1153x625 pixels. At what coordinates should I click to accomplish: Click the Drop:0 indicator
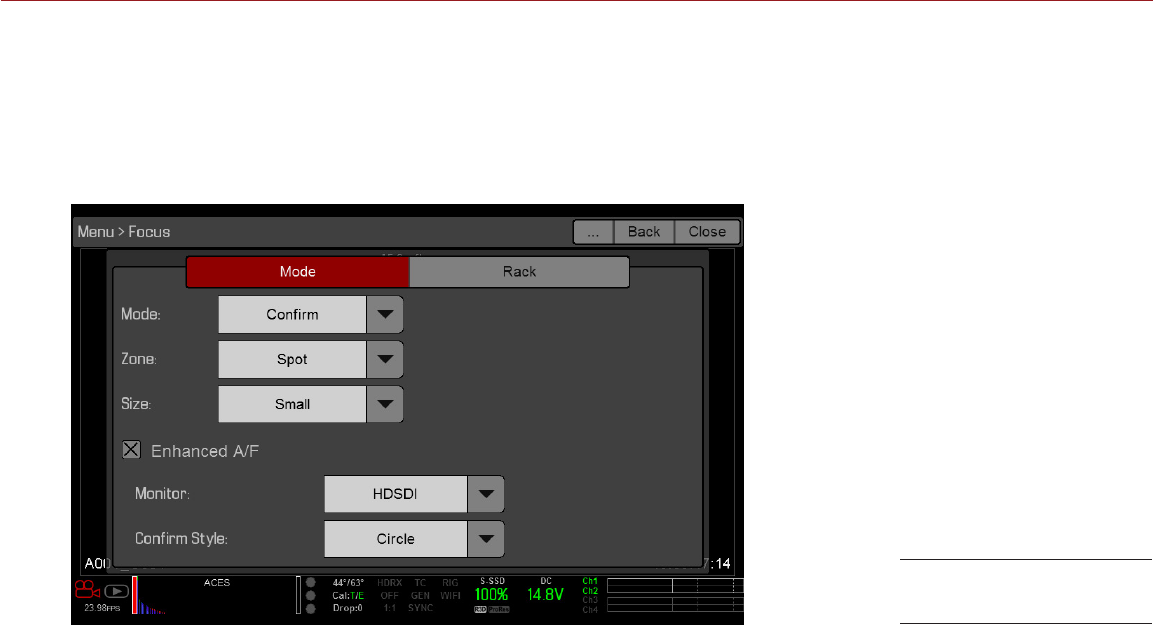[x=347, y=608]
